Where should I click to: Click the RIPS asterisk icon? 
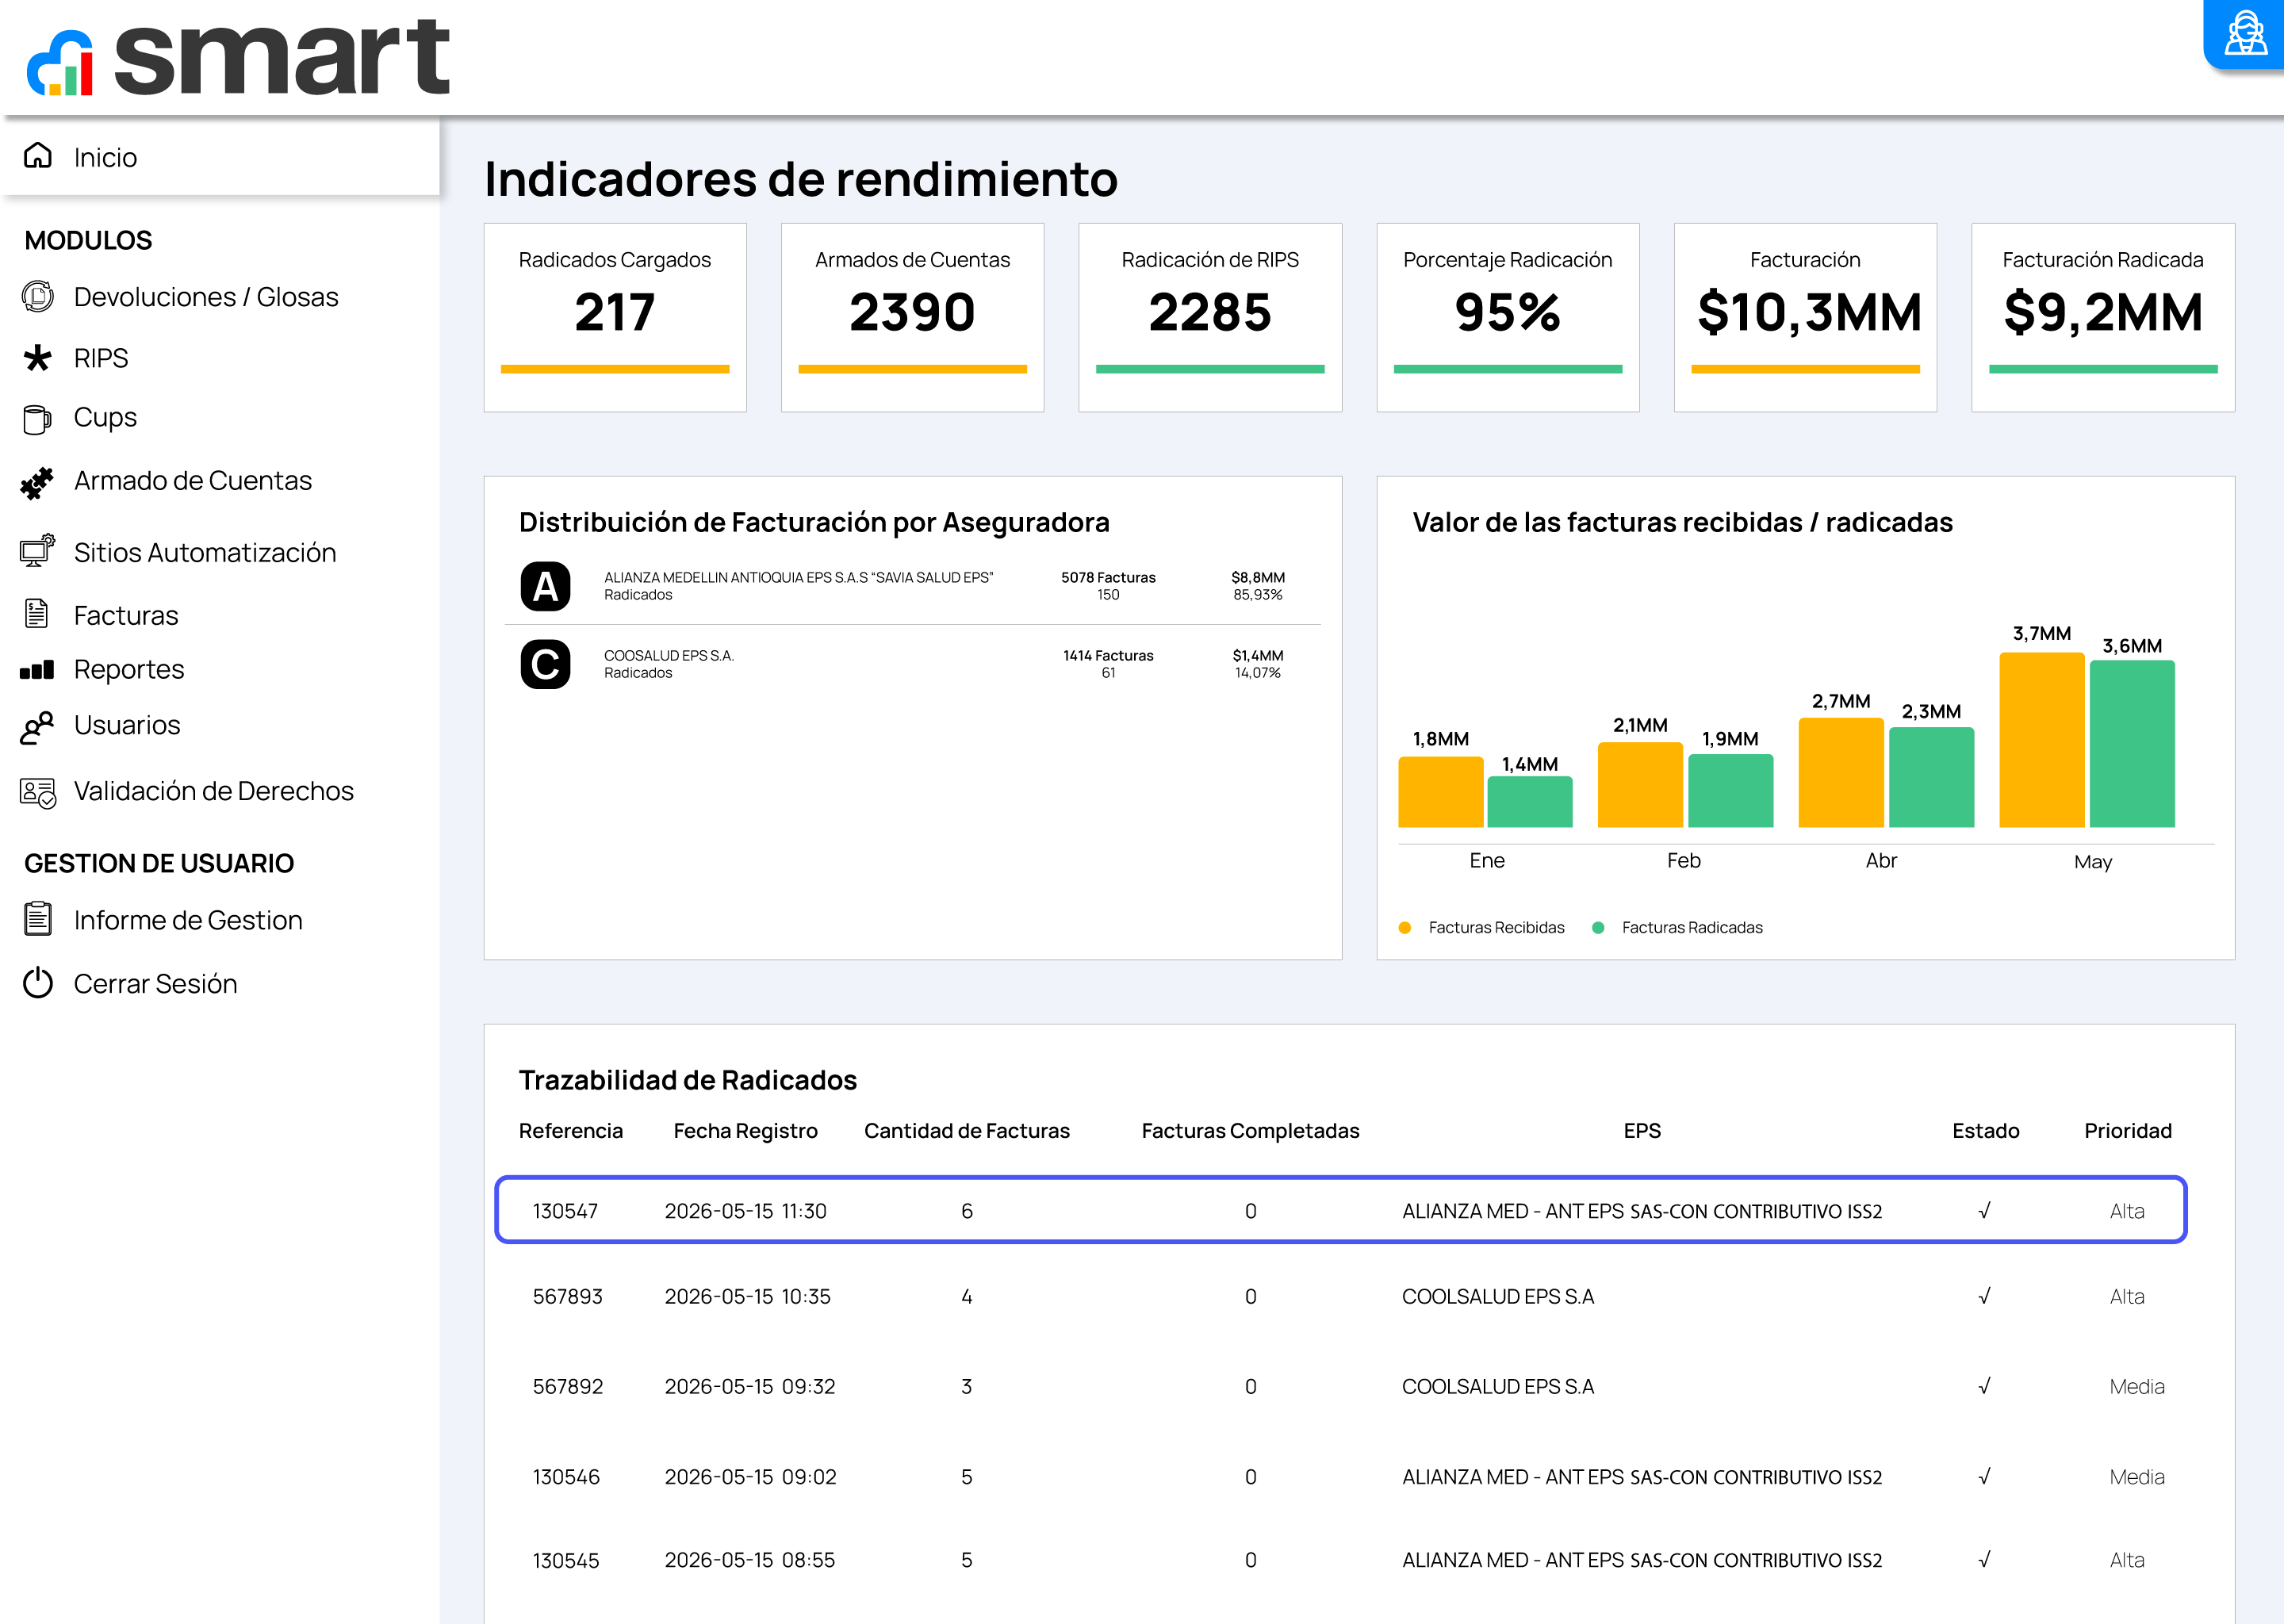coord(38,358)
